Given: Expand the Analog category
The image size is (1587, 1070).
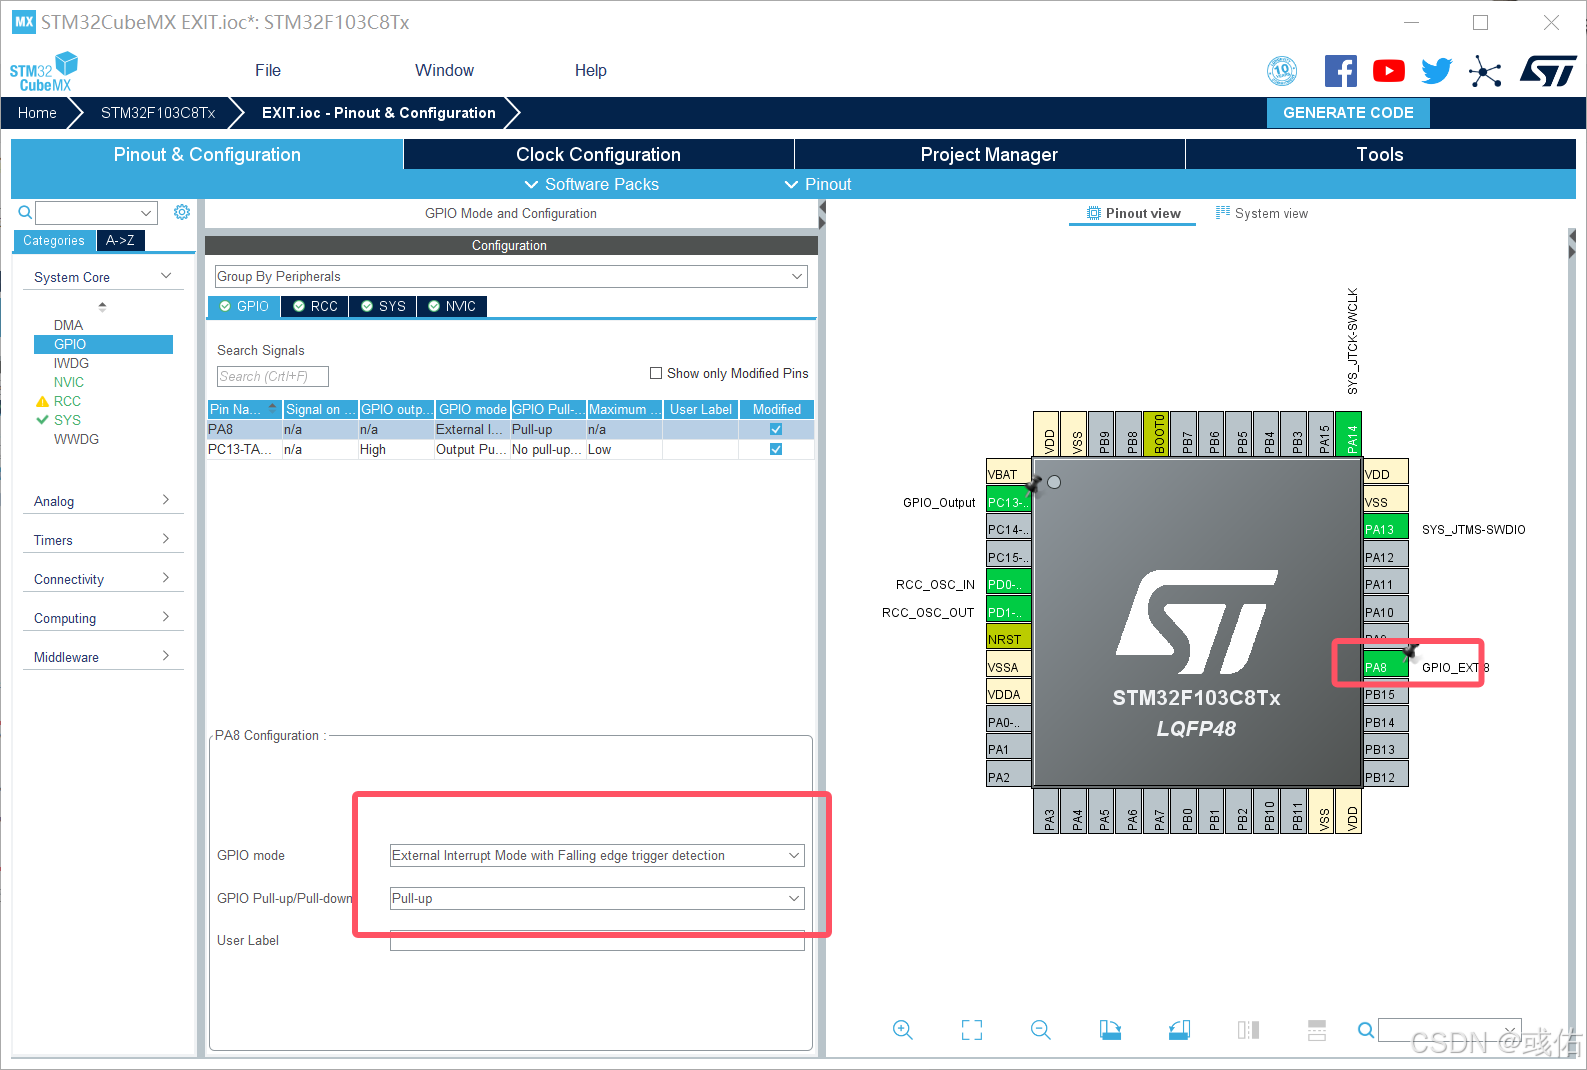Looking at the screenshot, I should tap(166, 500).
